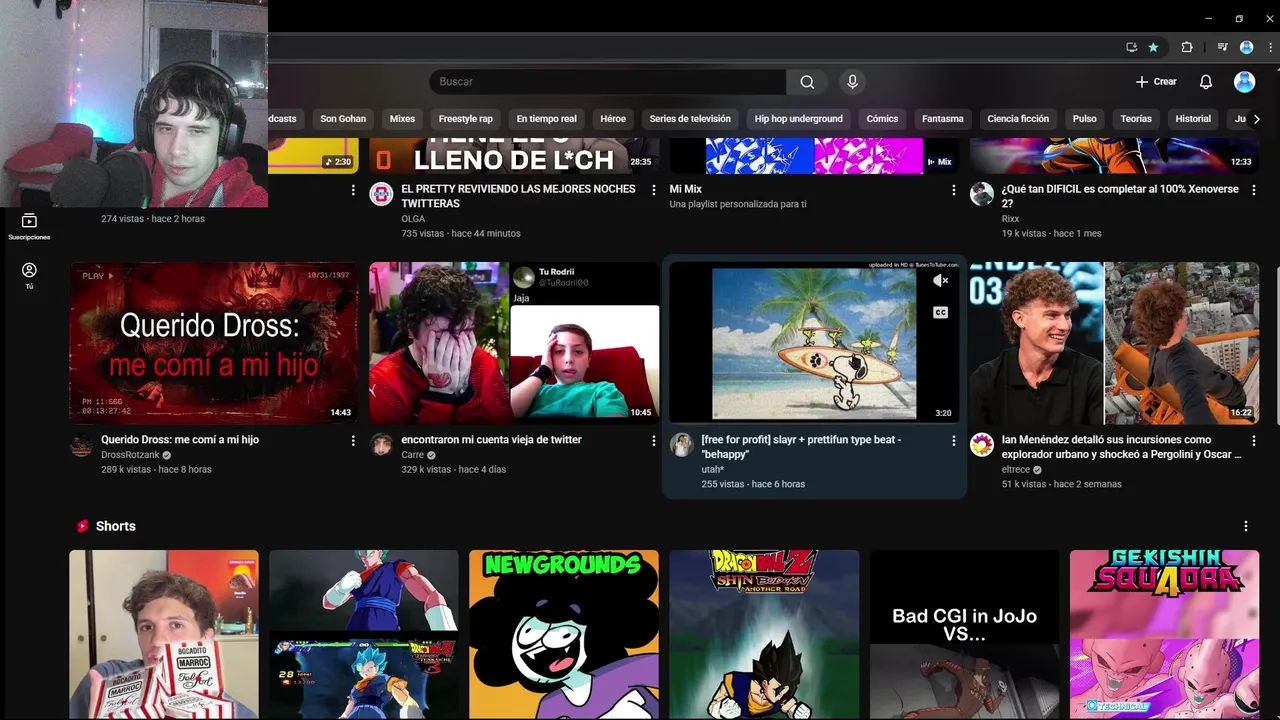Click the utah* channel avatar
This screenshot has width=1280, height=720.
(682, 445)
